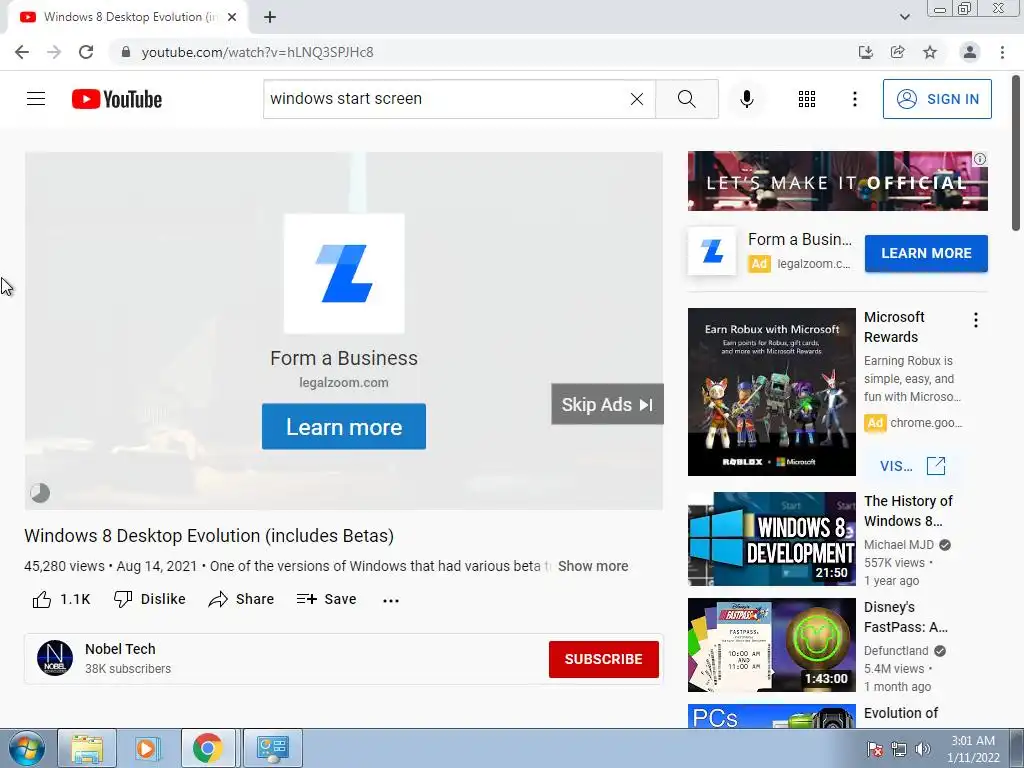Share this page icon in address bar

coord(897,52)
